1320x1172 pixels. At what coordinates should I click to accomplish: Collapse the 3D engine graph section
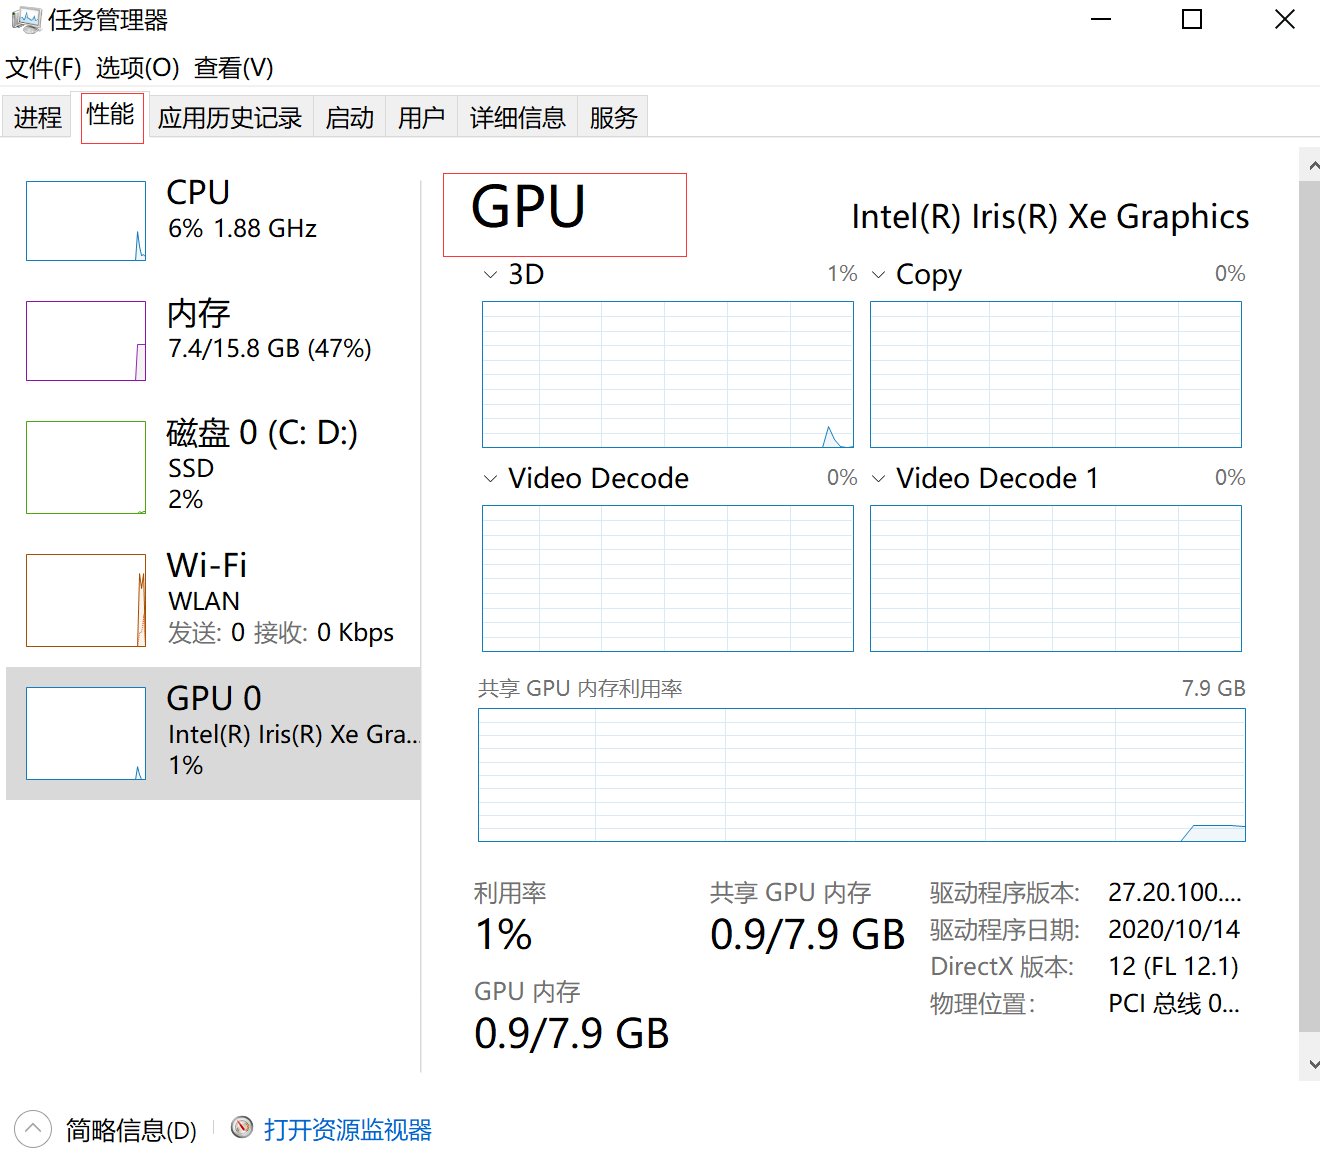491,274
